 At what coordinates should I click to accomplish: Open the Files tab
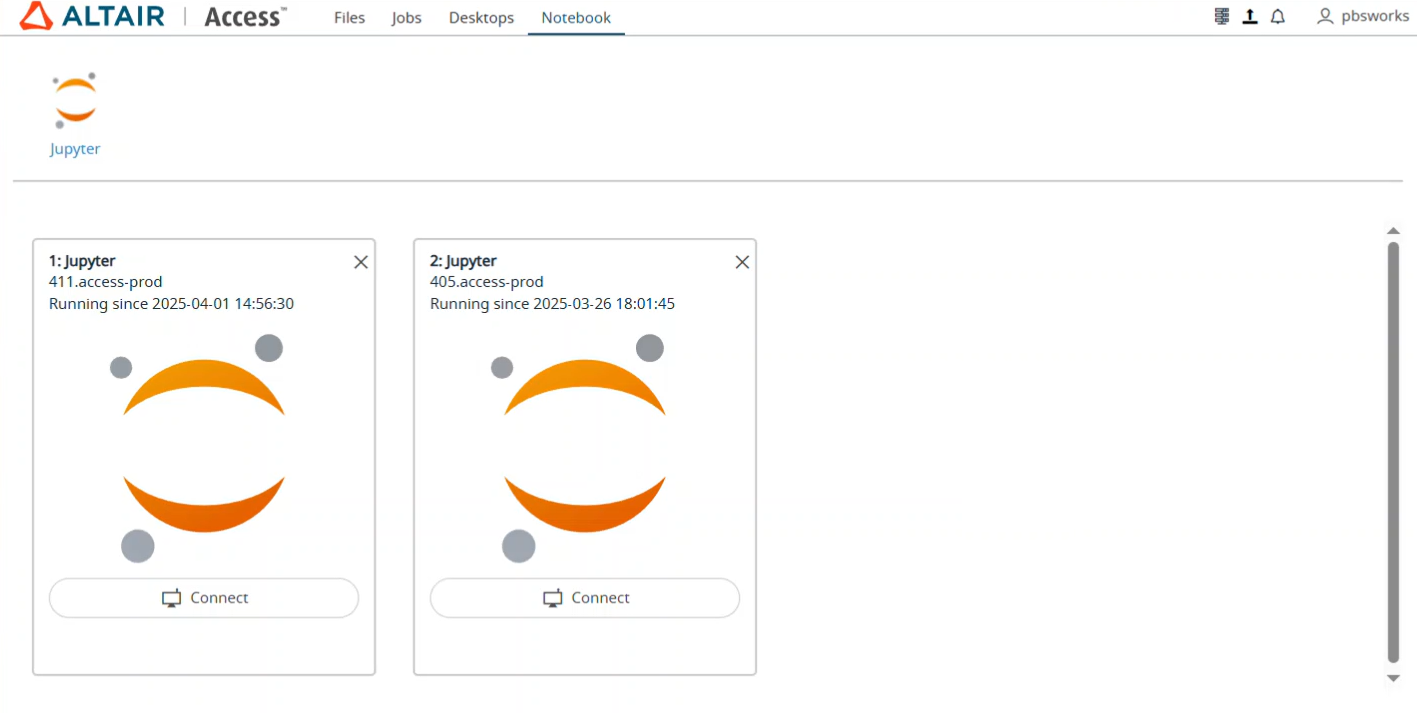[x=349, y=18]
